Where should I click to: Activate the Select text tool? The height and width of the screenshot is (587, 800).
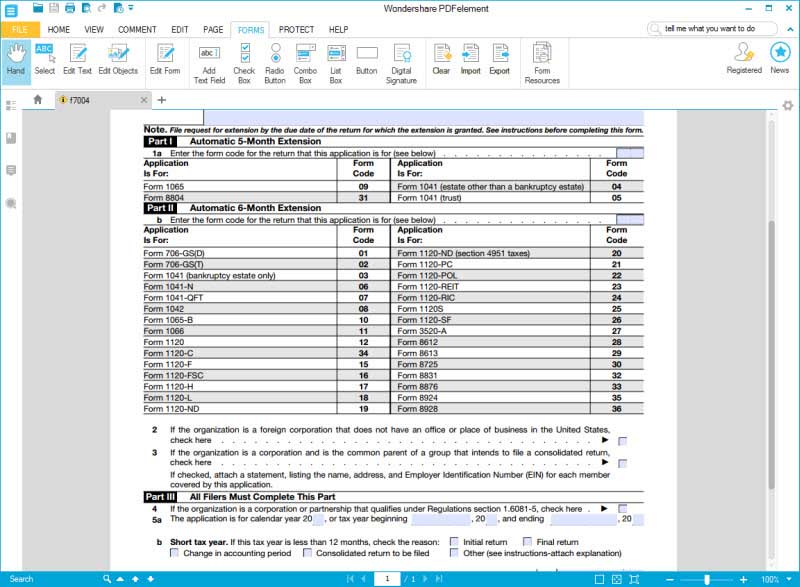45,60
